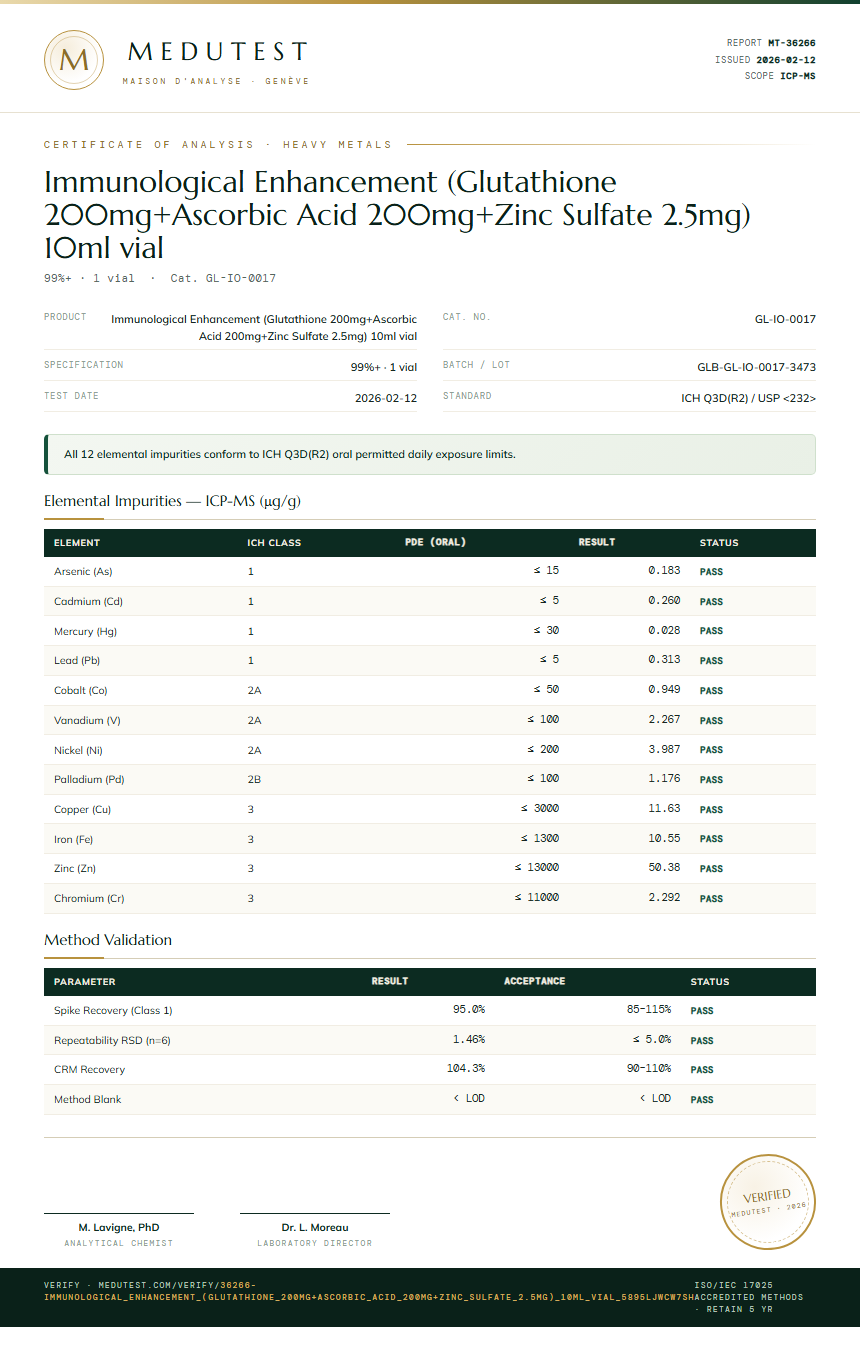860x1357 pixels.
Task: Select Repeatability result 1.46%
Action: click(469, 1040)
